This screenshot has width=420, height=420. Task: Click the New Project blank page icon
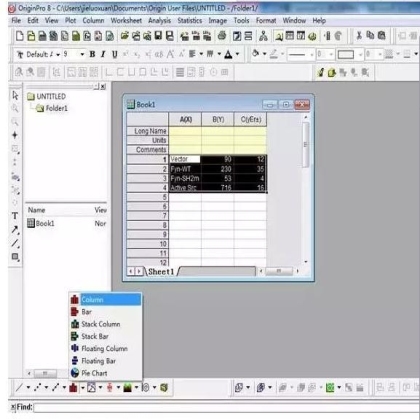point(20,36)
